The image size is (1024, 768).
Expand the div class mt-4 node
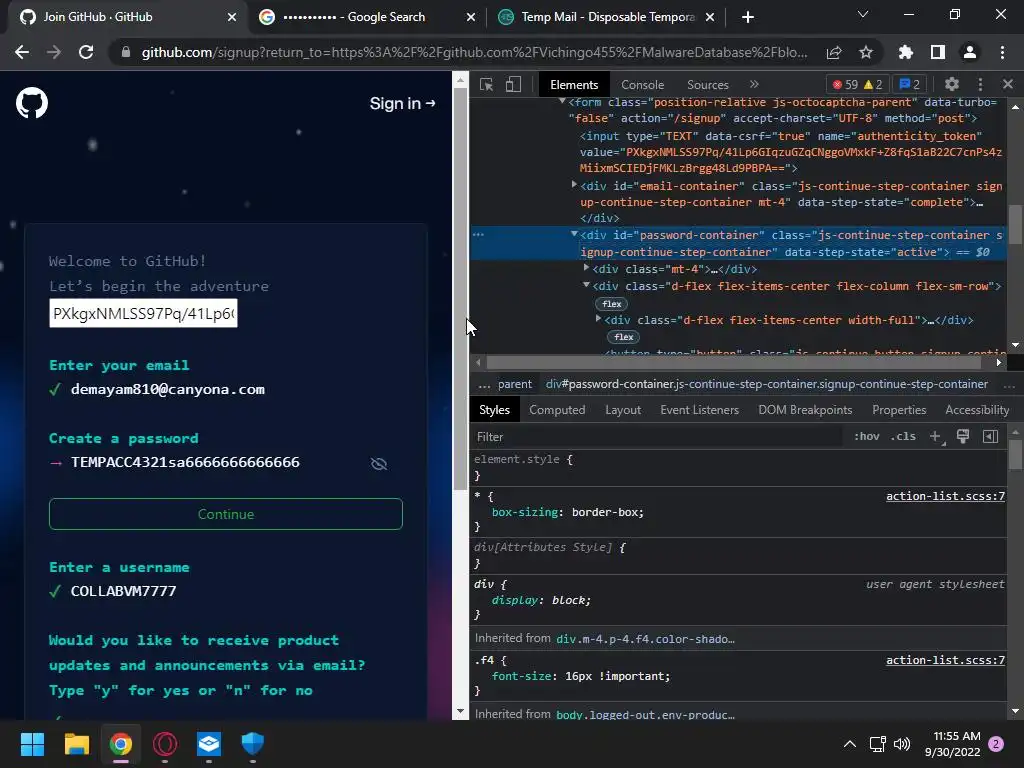click(586, 268)
